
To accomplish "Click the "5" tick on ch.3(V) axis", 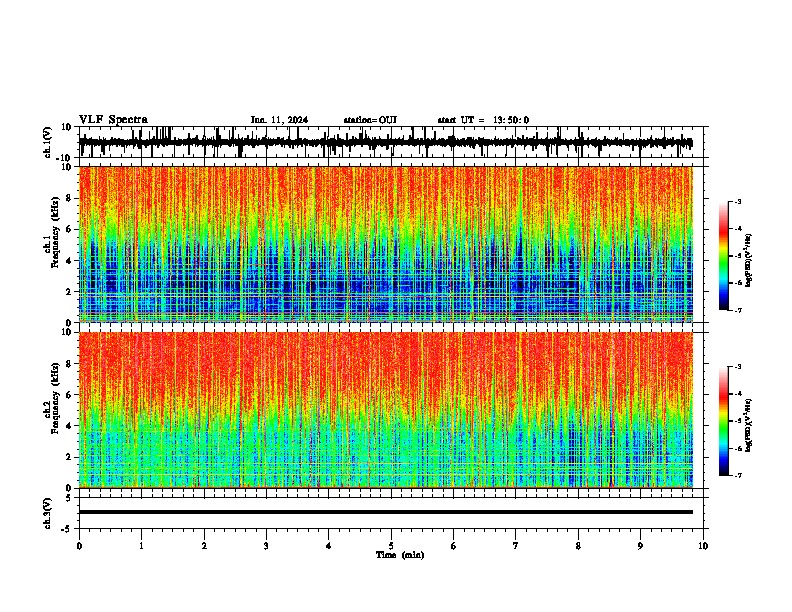I will [x=69, y=498].
